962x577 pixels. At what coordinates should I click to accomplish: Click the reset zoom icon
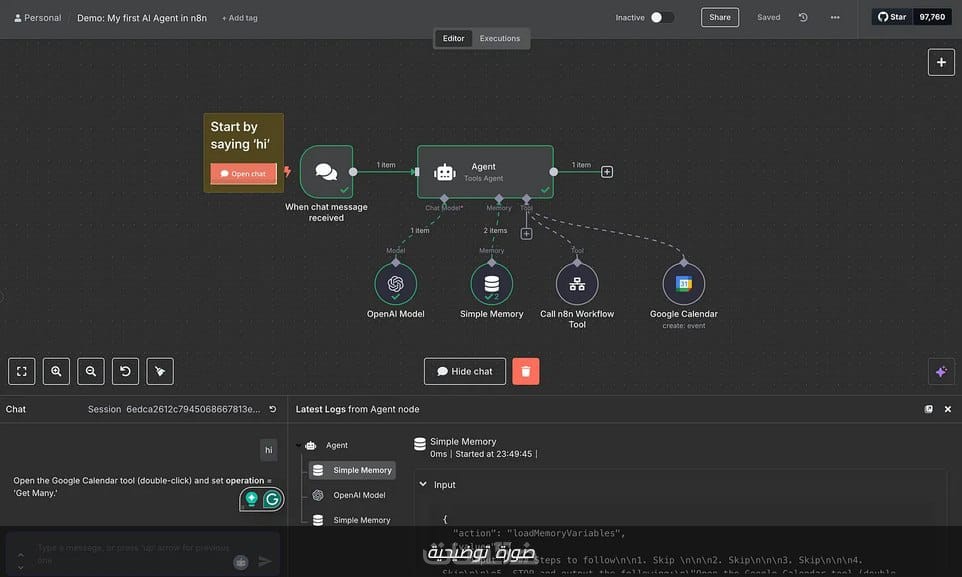point(125,371)
